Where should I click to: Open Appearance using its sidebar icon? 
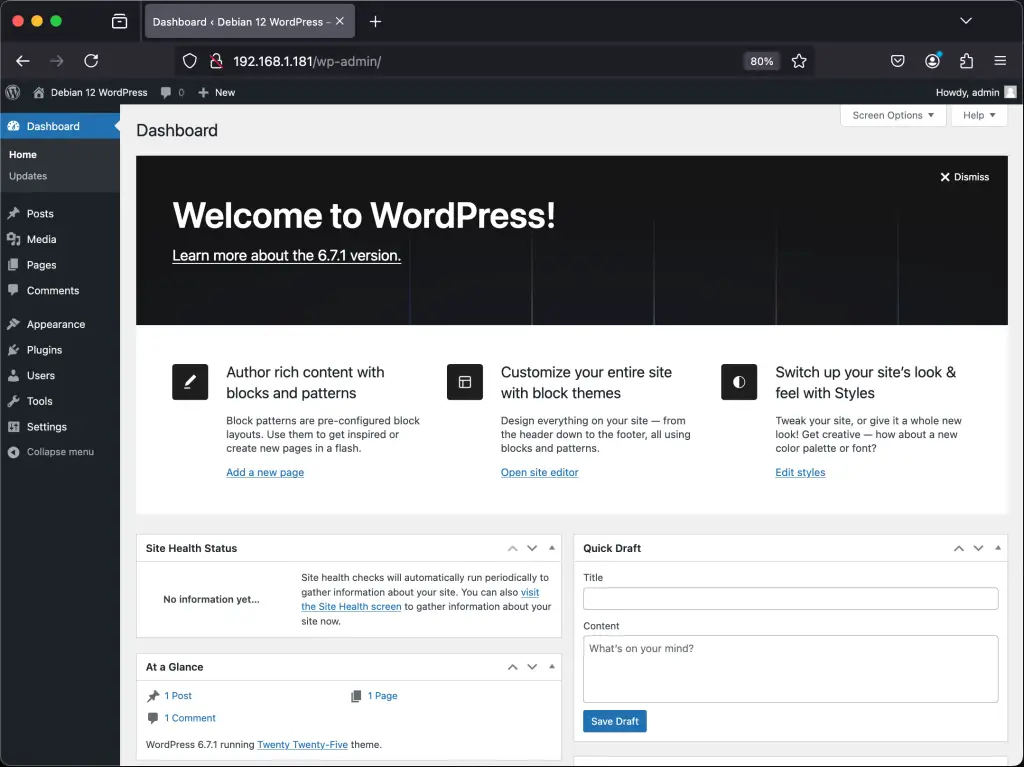tap(15, 324)
